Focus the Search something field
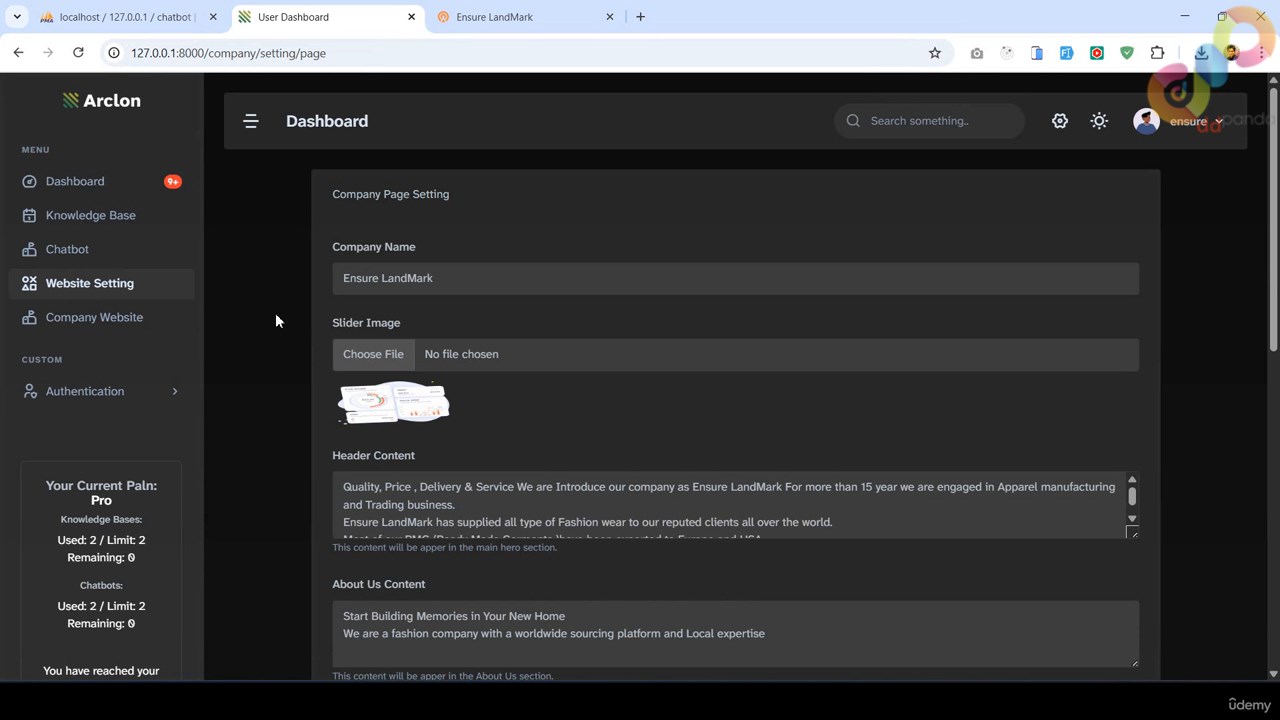Image resolution: width=1280 pixels, height=720 pixels. (x=929, y=121)
